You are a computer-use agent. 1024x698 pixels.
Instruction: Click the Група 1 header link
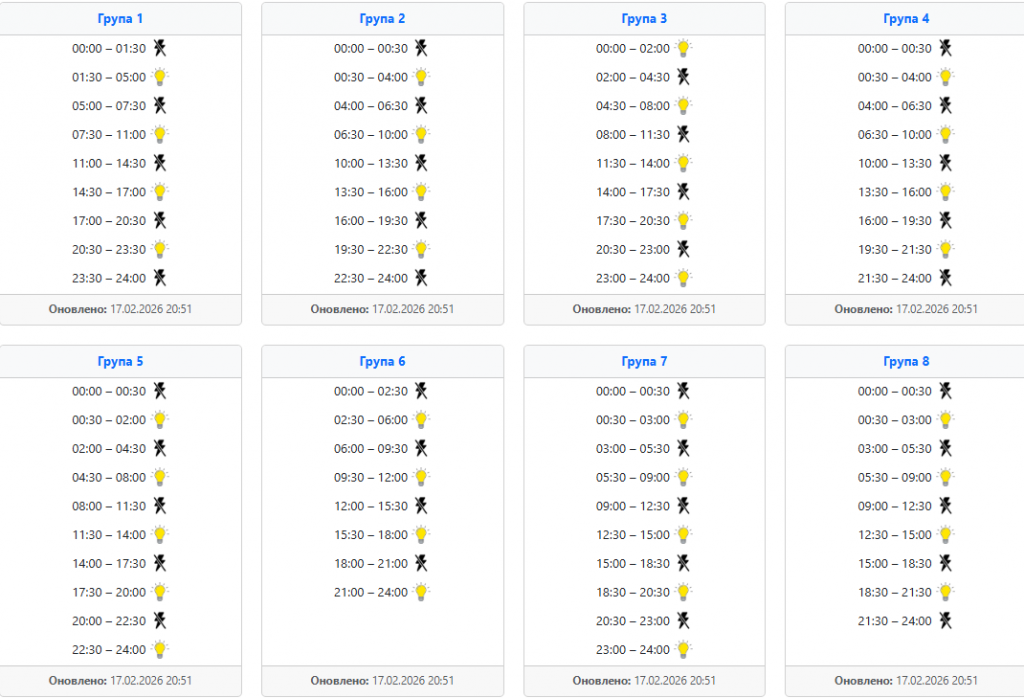tap(120, 19)
